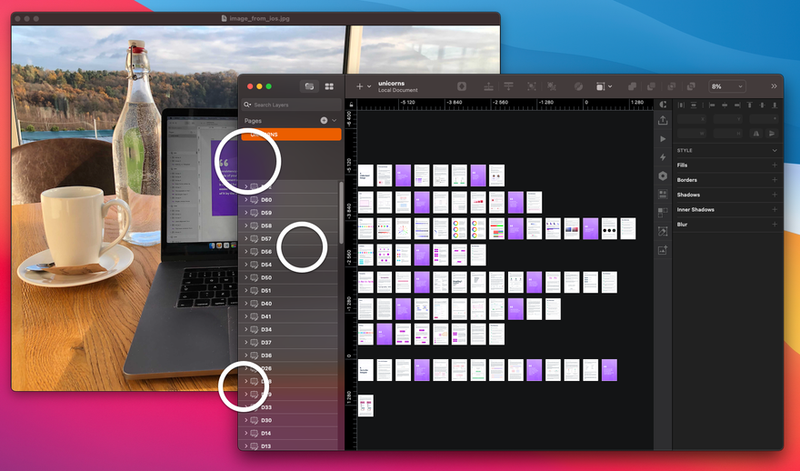The height and width of the screenshot is (471, 800).
Task: Click the hexagon symbol icon
Action: coord(662,176)
